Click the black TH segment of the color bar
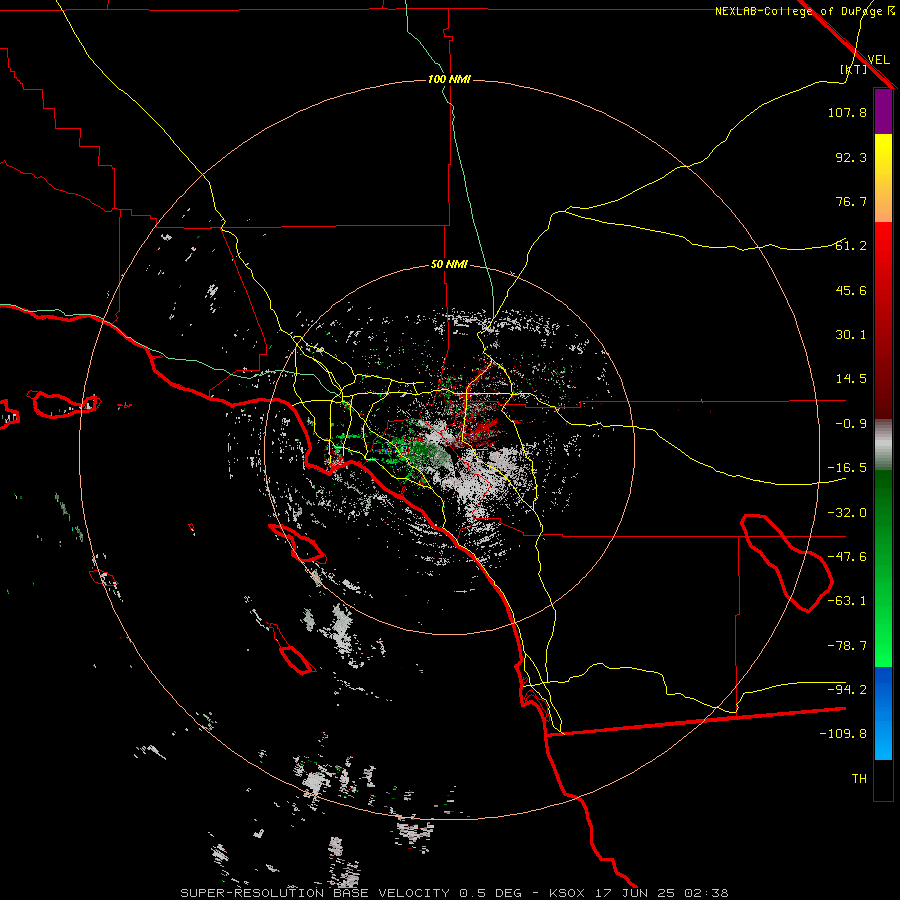 pos(883,779)
